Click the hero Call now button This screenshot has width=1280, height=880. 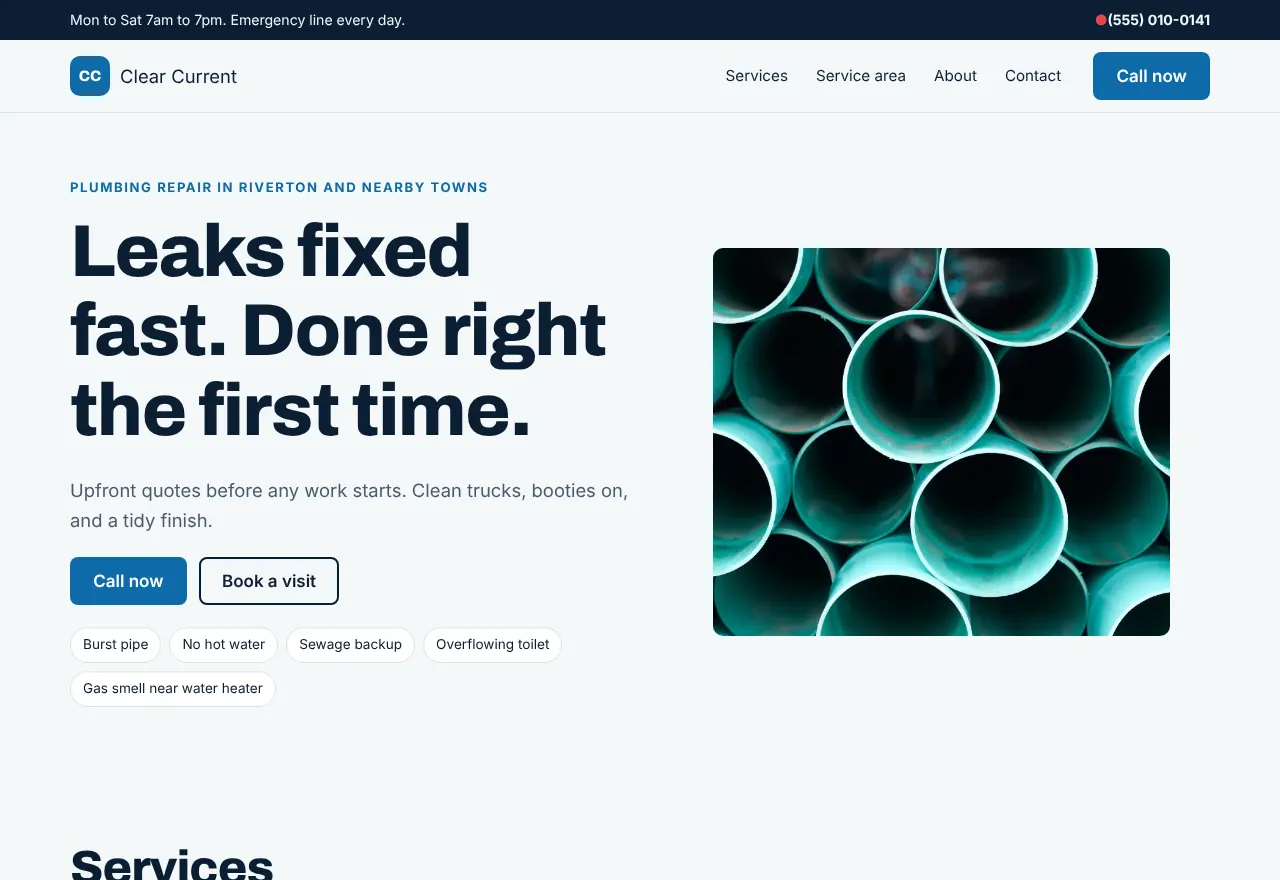click(x=128, y=581)
